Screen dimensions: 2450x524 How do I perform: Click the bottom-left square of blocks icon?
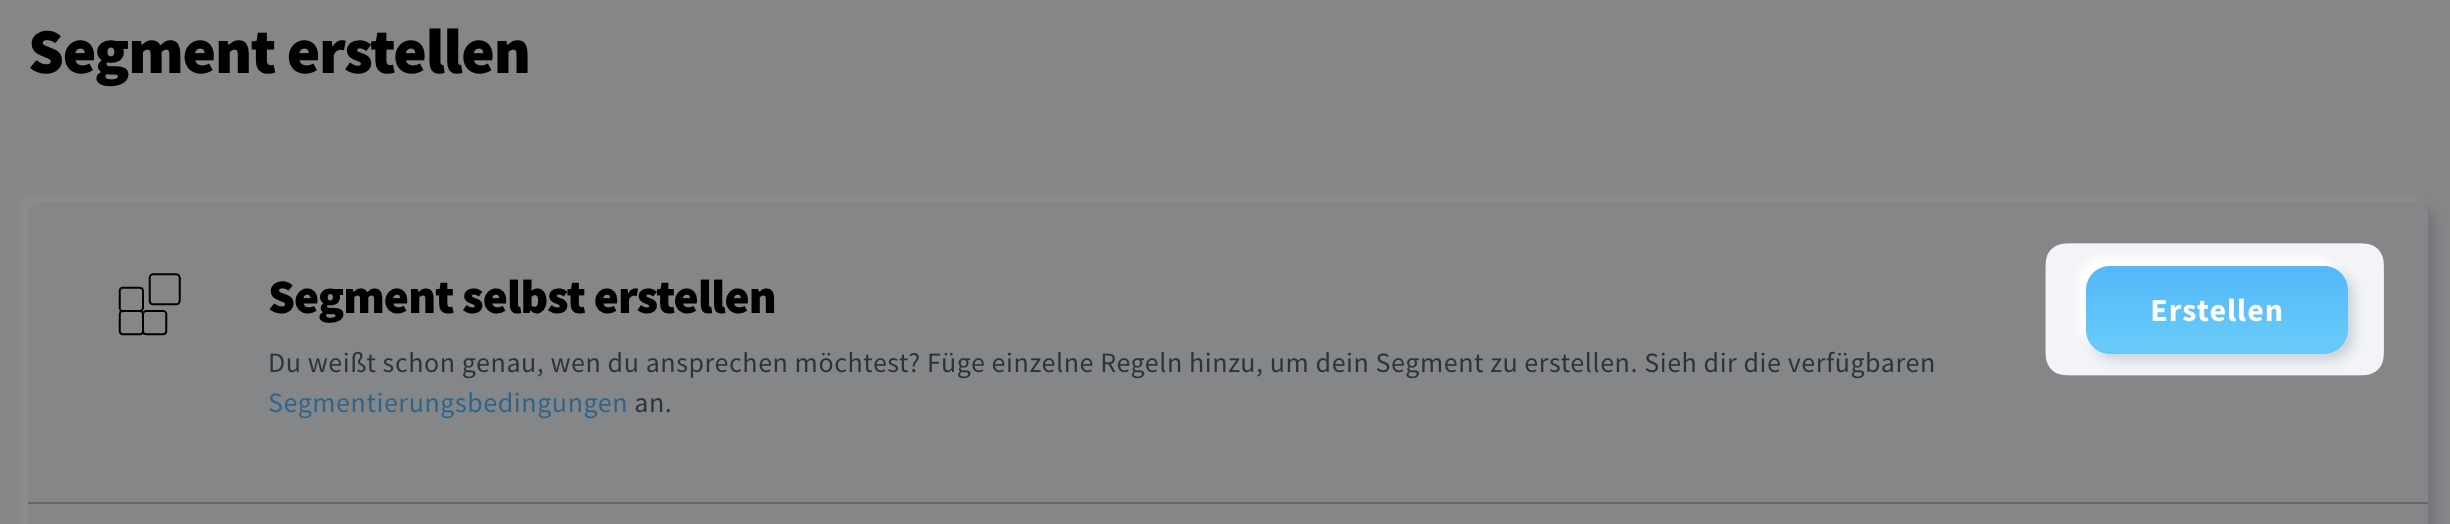pyautogui.click(x=131, y=323)
